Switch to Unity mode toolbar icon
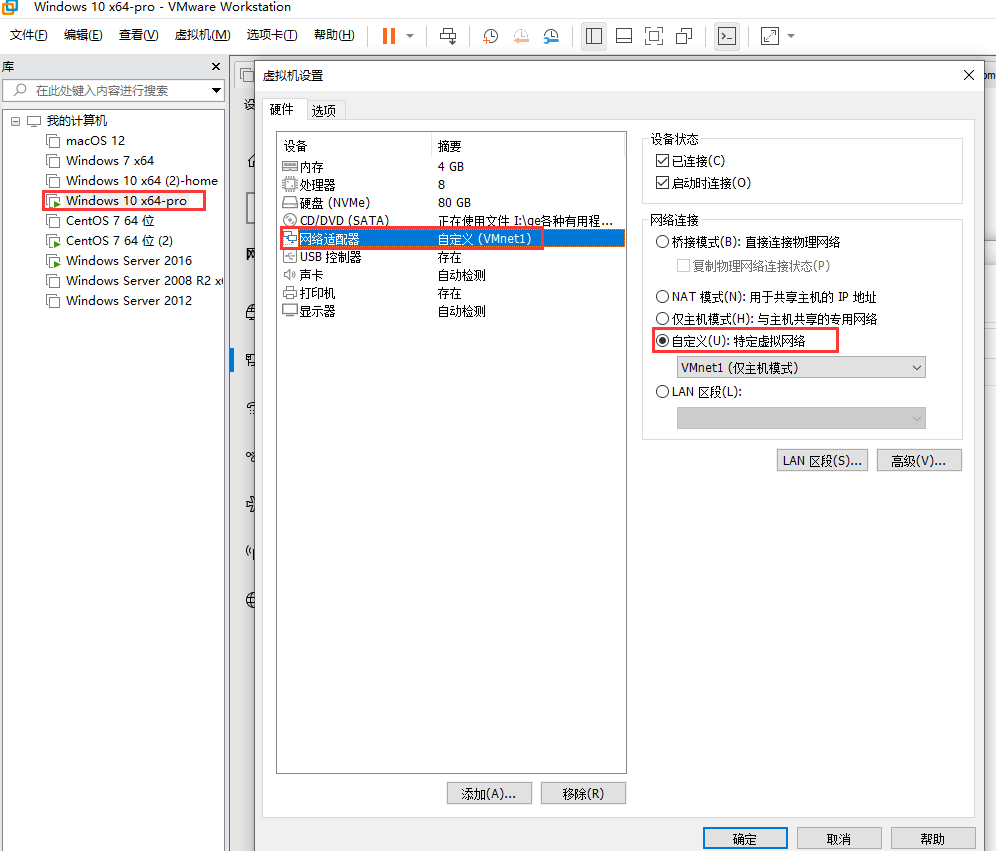 point(684,36)
